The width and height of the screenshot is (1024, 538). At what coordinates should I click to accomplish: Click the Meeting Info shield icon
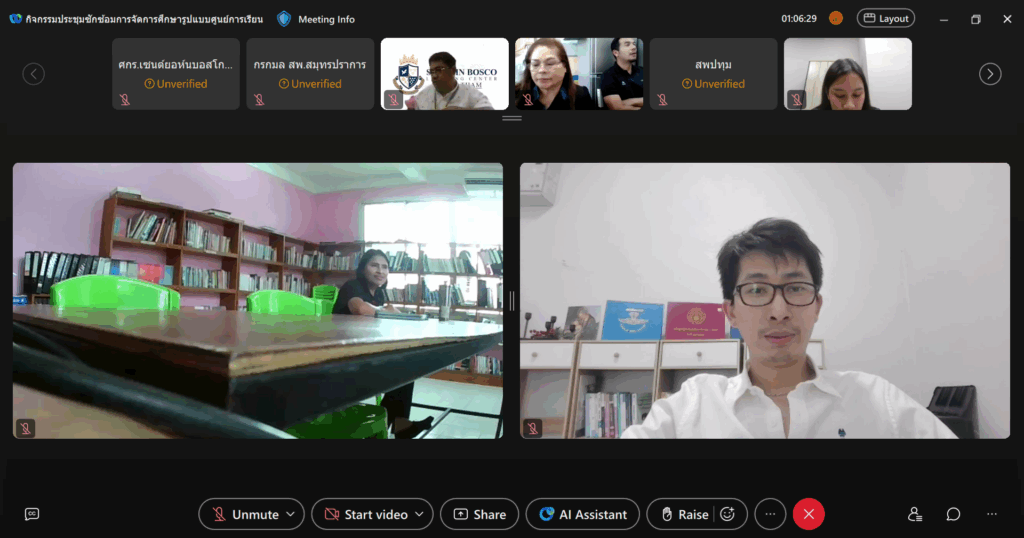284,19
